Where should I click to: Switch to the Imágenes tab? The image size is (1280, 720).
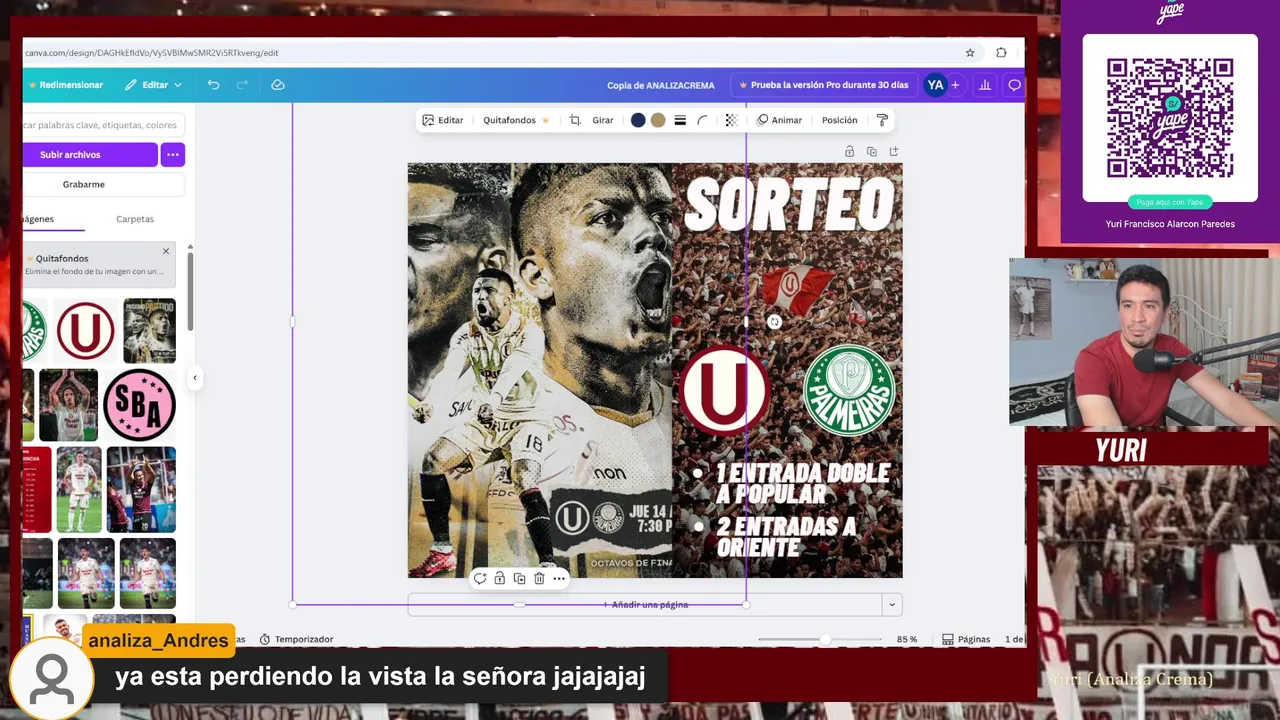click(x=38, y=219)
